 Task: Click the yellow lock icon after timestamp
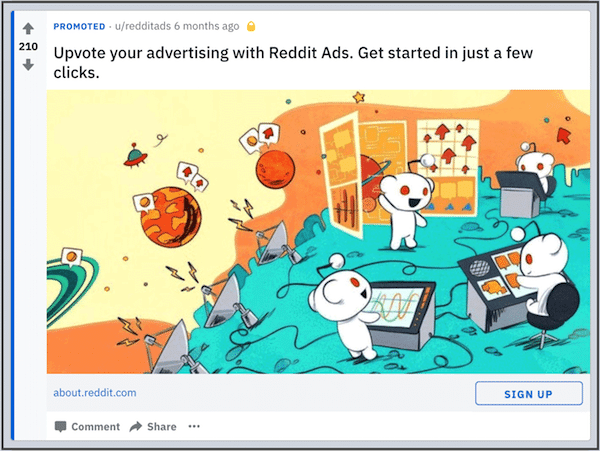(251, 26)
